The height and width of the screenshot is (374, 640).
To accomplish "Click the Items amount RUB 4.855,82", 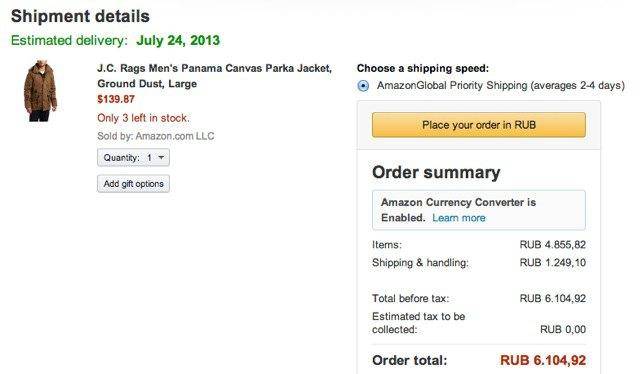I will click(x=553, y=245).
